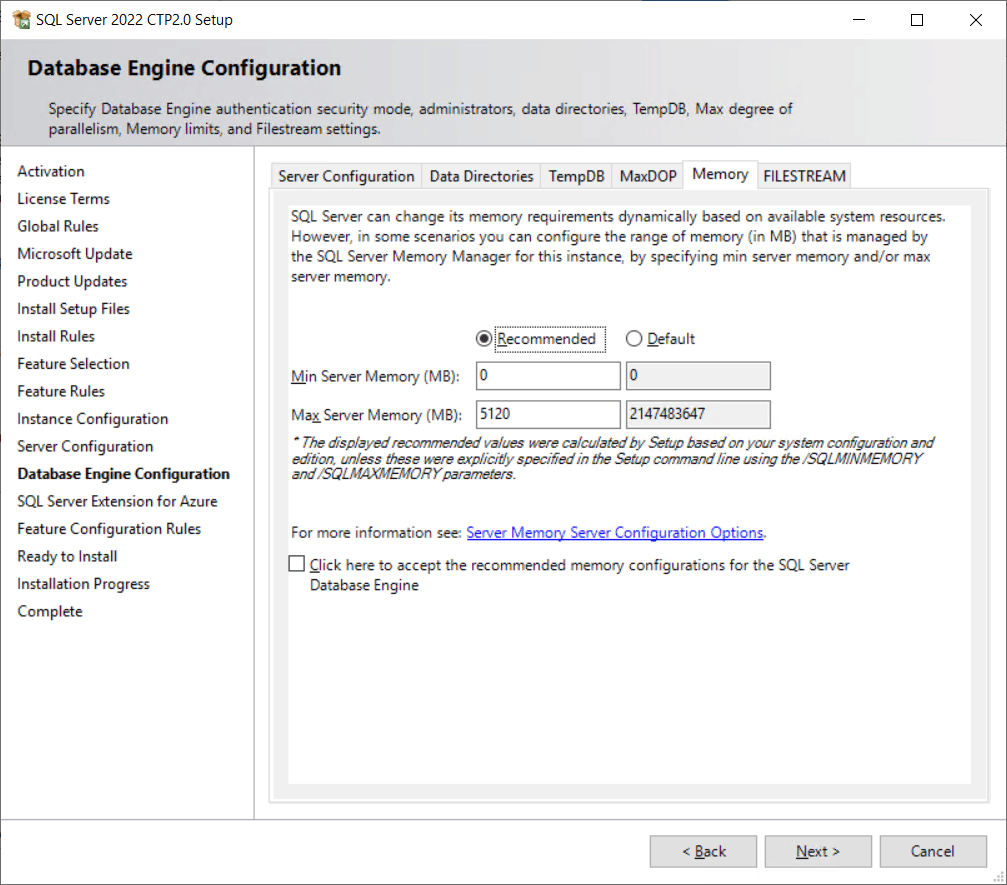1007x885 pixels.
Task: Click the Next button
Action: 817,851
